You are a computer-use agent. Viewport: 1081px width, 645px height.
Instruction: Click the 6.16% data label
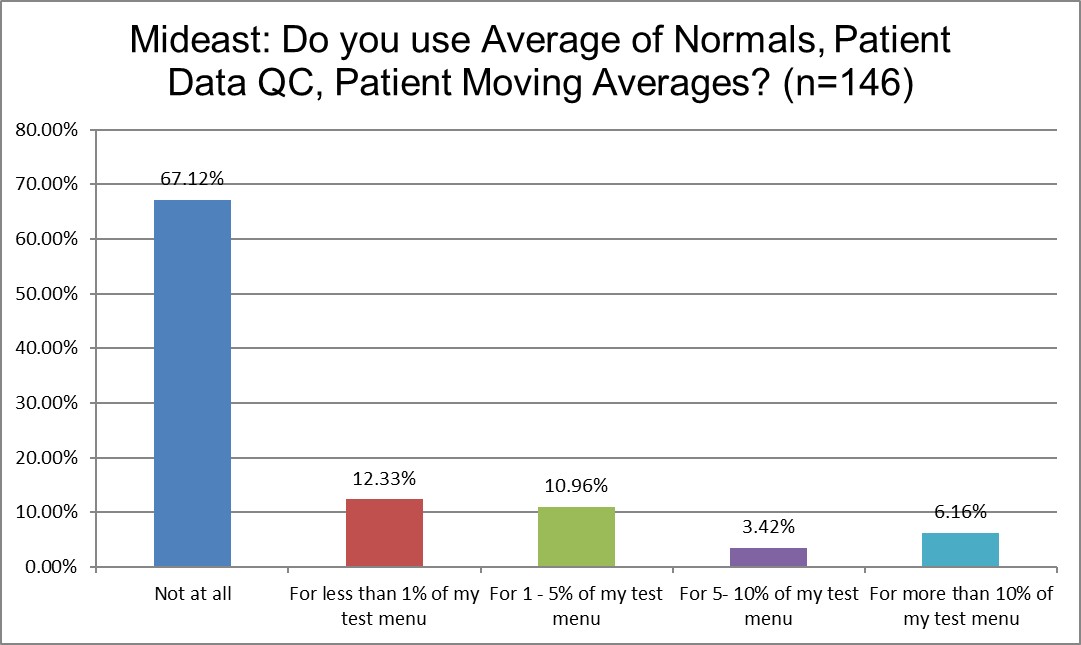pos(960,512)
